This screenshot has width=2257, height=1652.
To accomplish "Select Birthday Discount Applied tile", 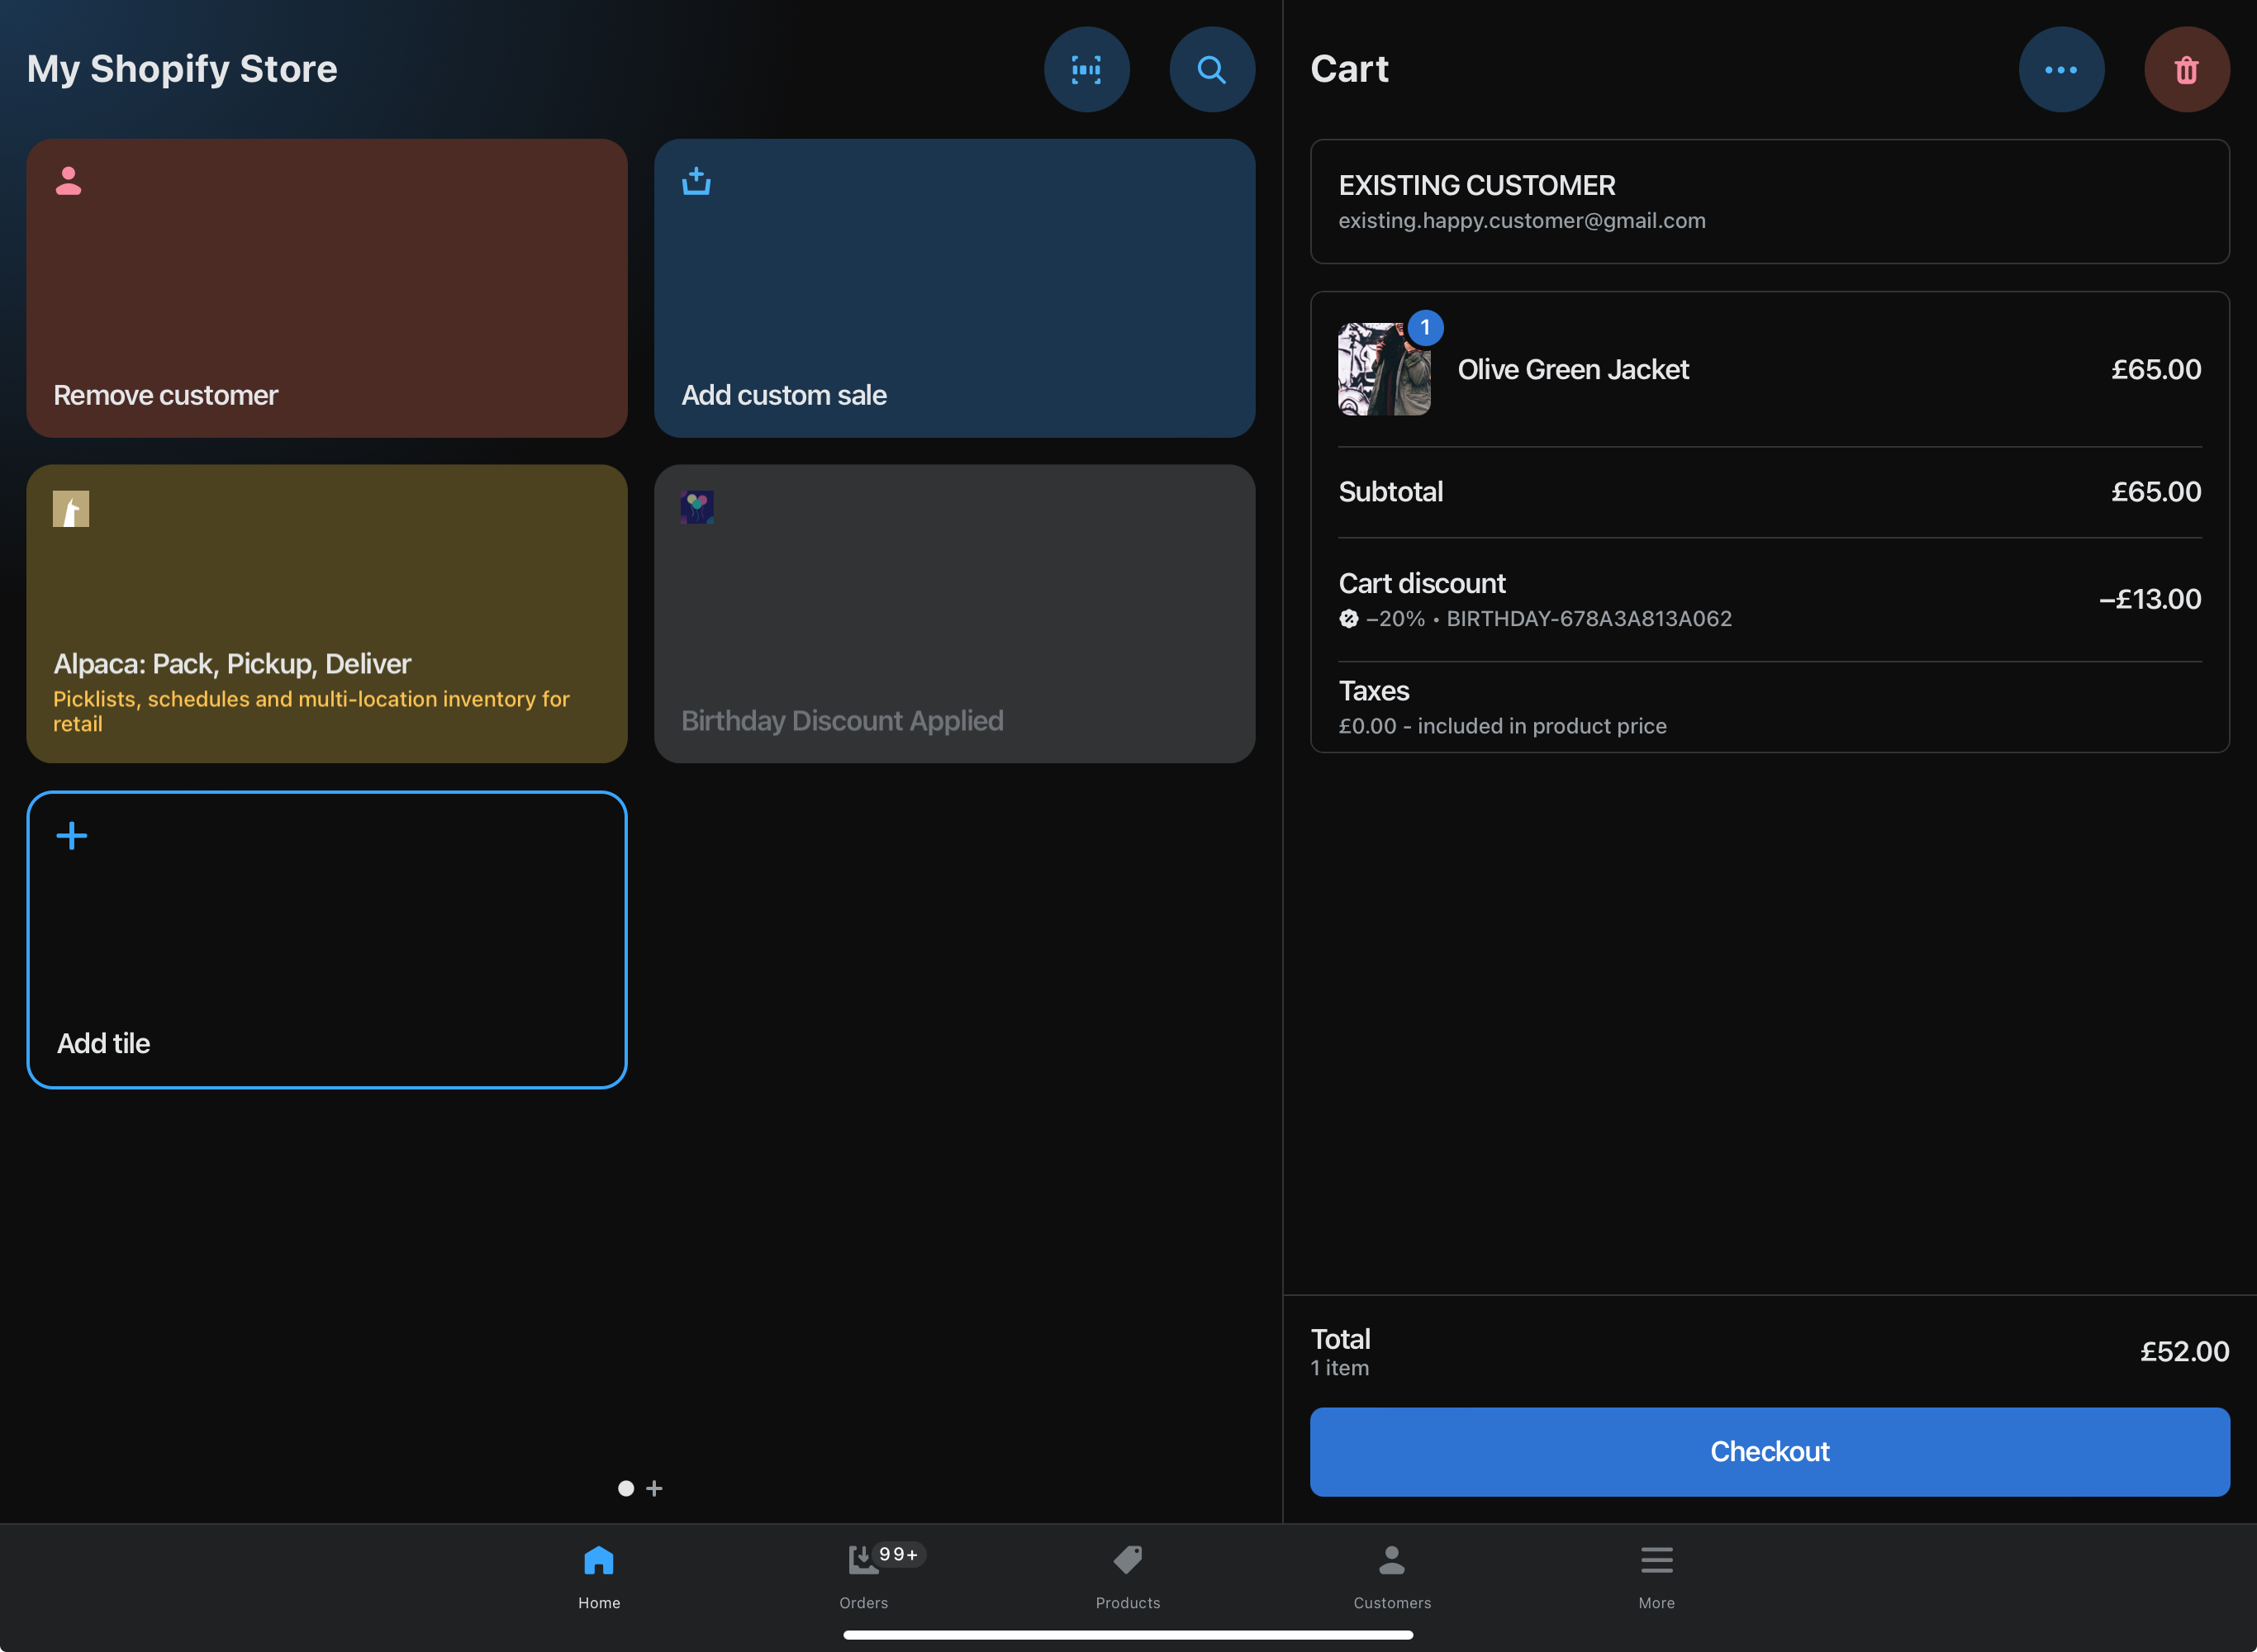I will coord(954,613).
